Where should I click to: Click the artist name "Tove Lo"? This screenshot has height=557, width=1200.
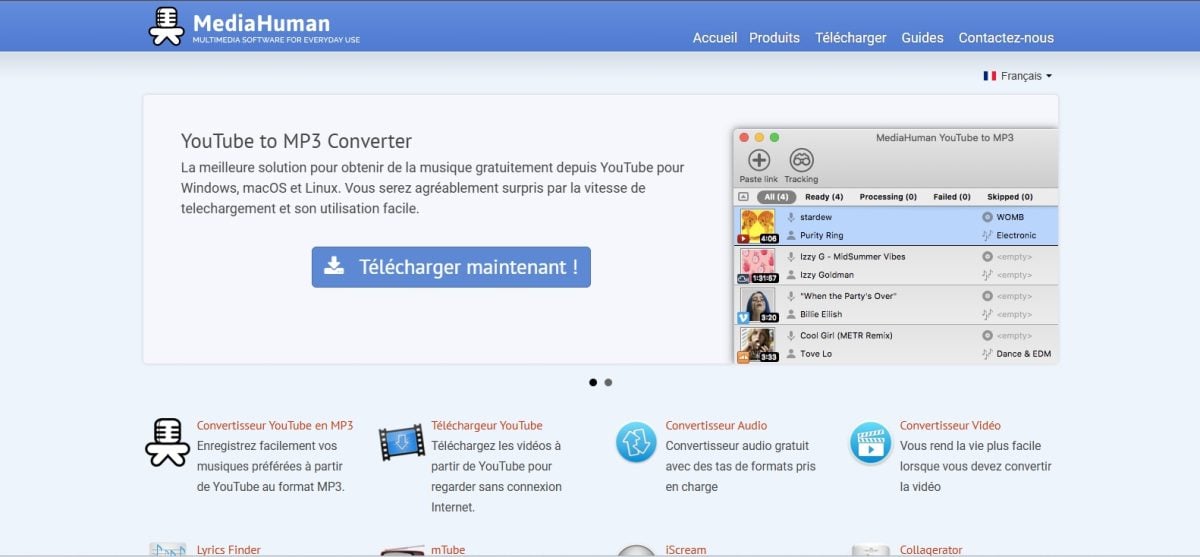(x=816, y=354)
